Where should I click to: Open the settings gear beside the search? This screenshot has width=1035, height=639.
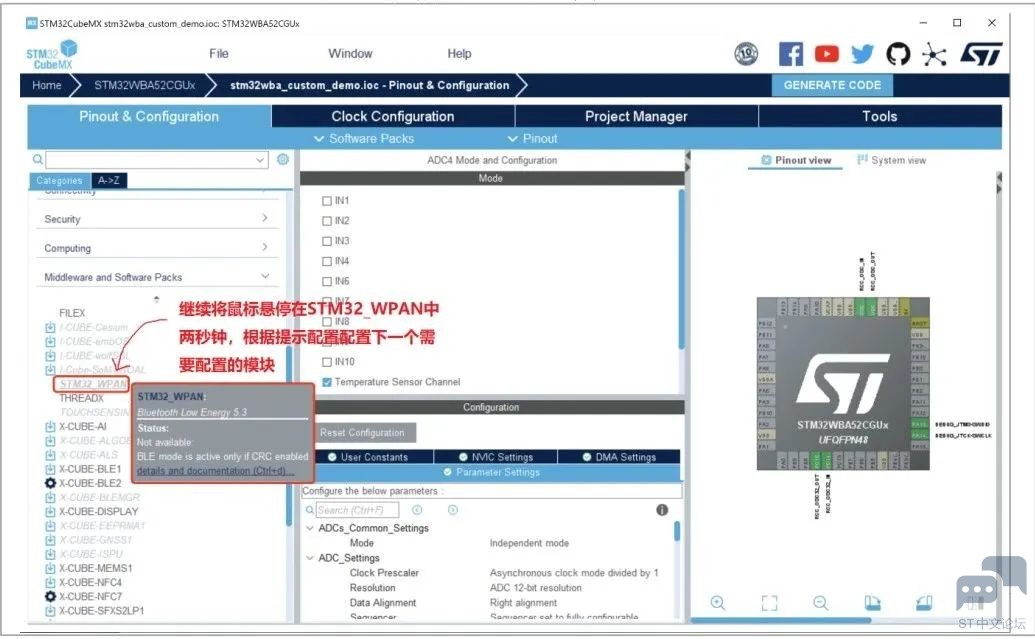click(x=283, y=159)
